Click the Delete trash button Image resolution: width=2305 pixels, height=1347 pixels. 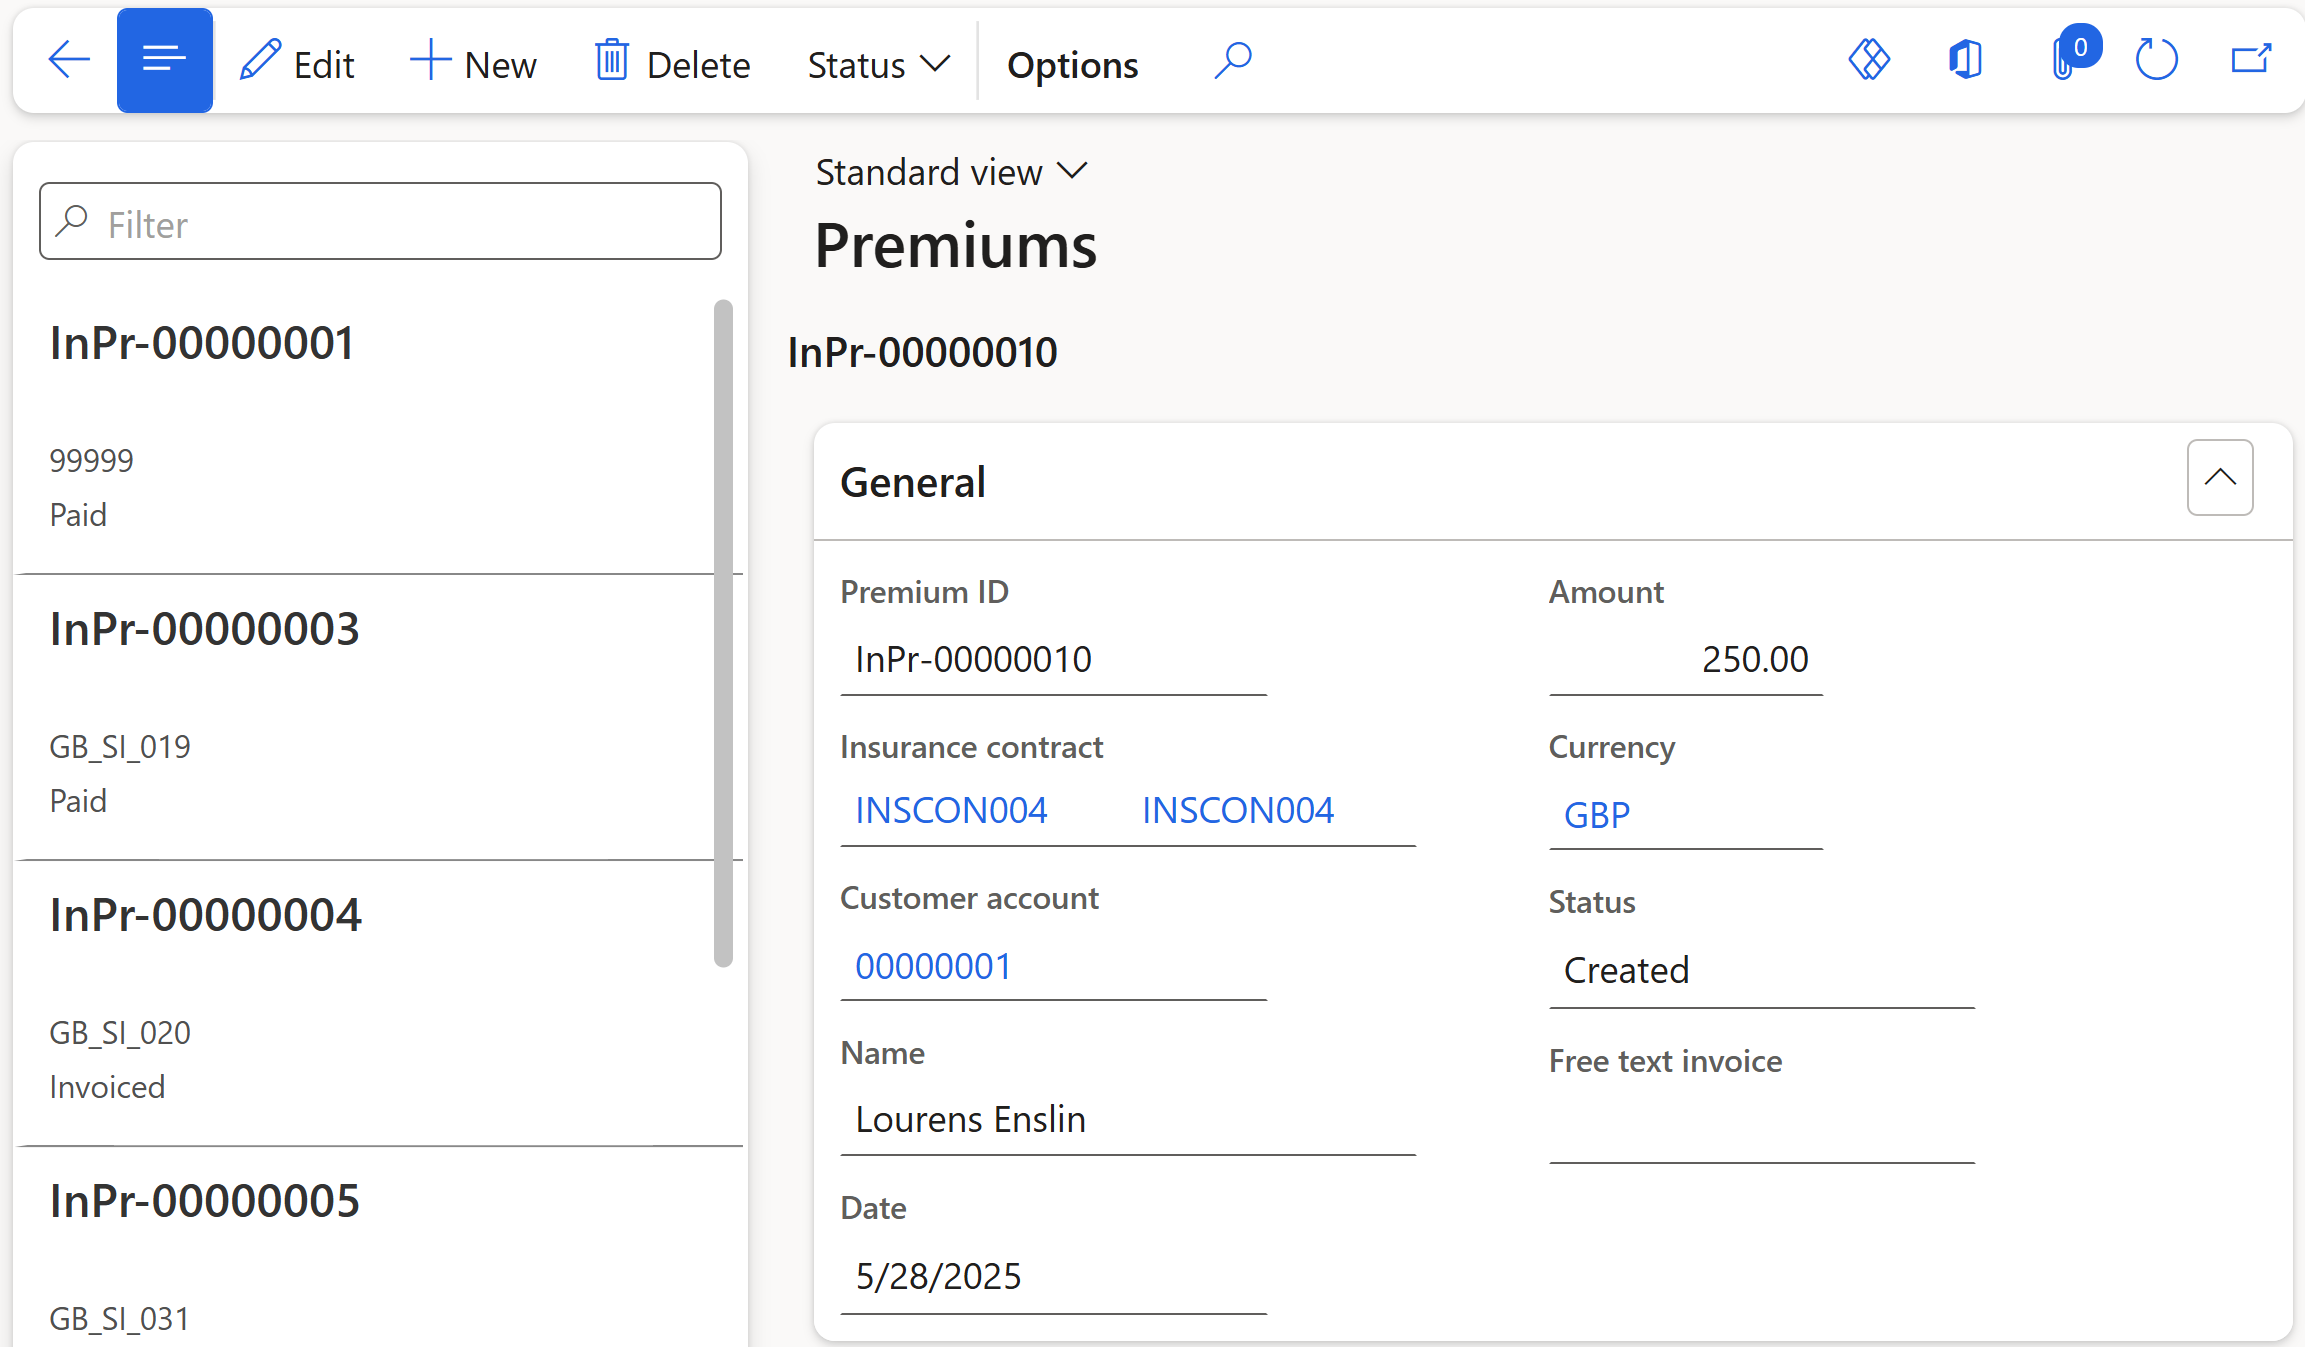point(672,64)
